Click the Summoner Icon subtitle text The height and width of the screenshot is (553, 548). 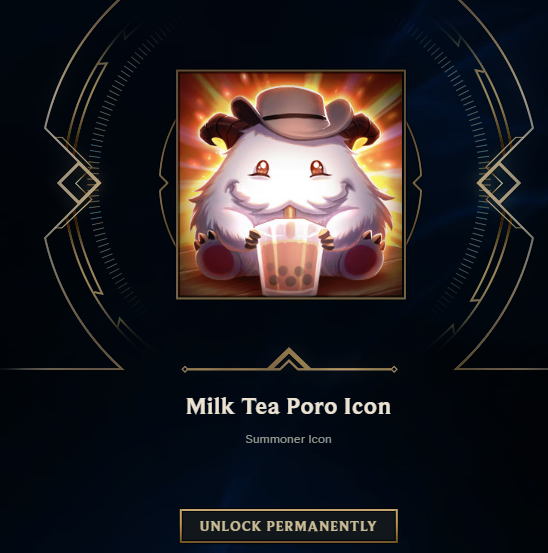288,439
